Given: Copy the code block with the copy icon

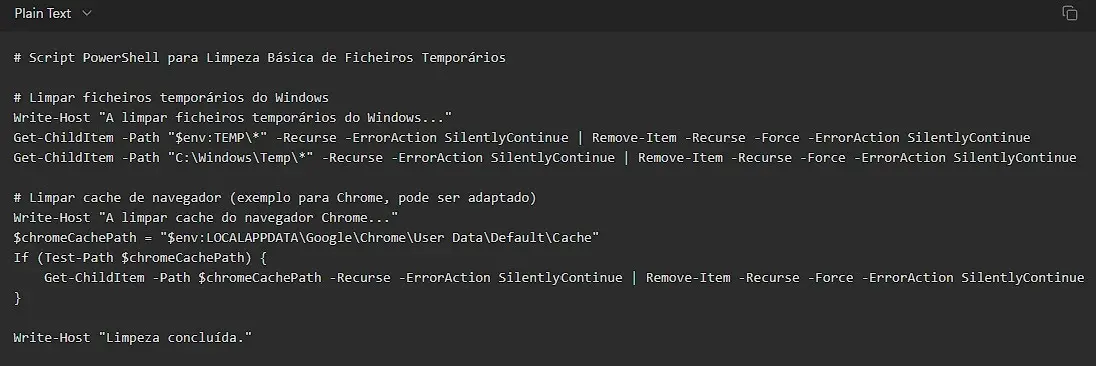Looking at the screenshot, I should point(1069,13).
